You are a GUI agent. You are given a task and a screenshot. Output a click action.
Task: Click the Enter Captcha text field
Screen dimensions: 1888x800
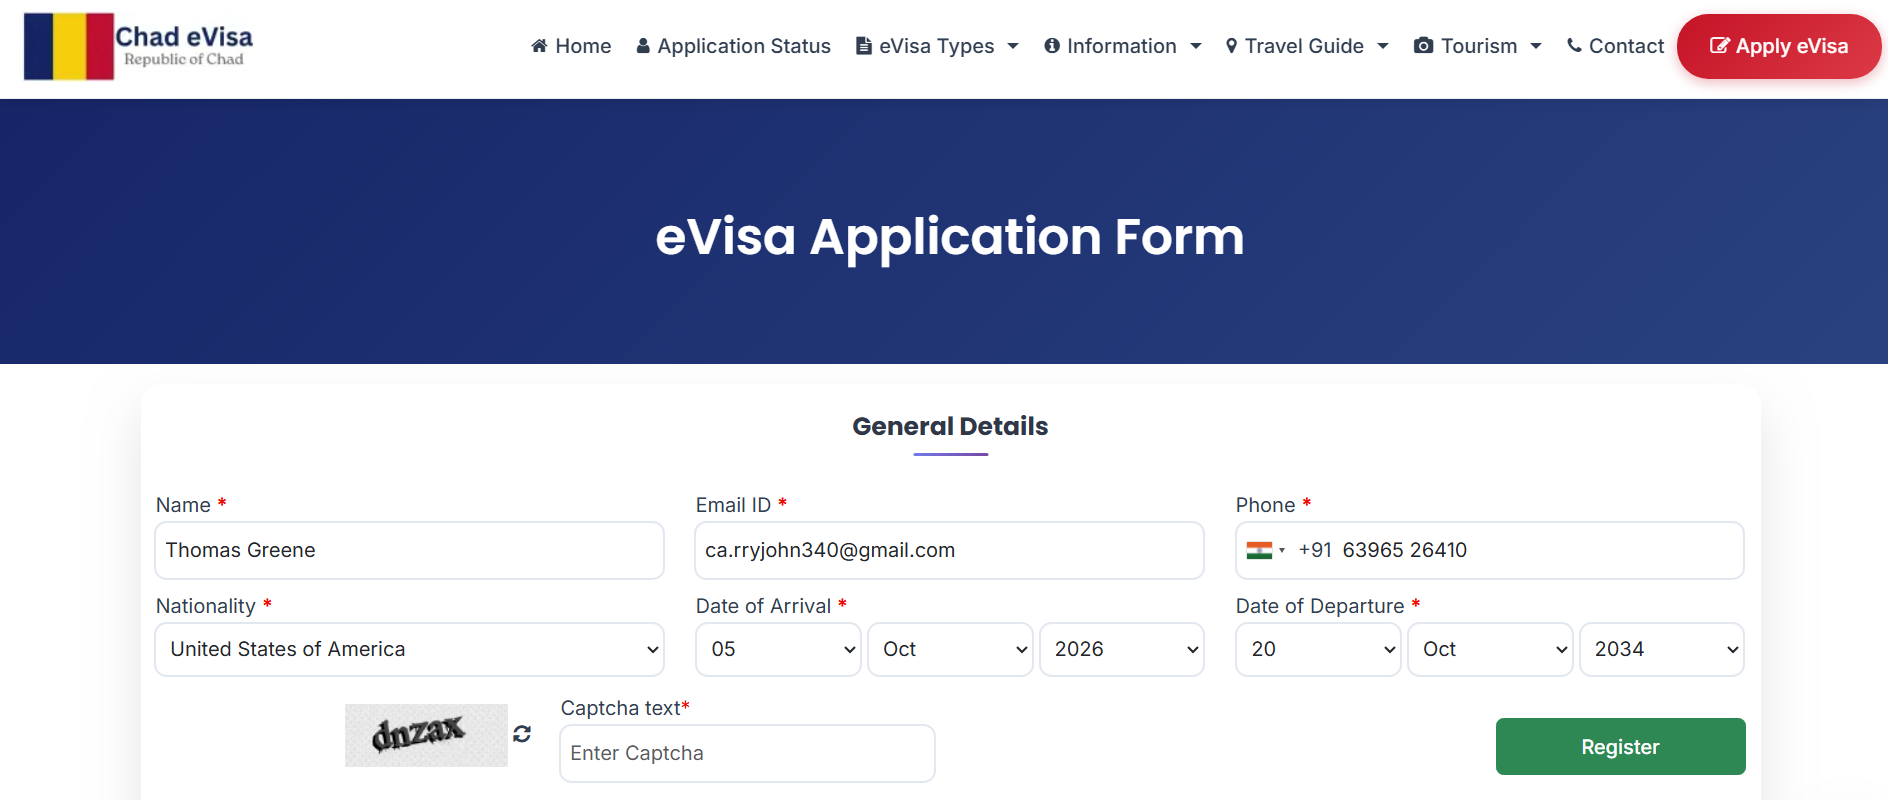(x=747, y=754)
